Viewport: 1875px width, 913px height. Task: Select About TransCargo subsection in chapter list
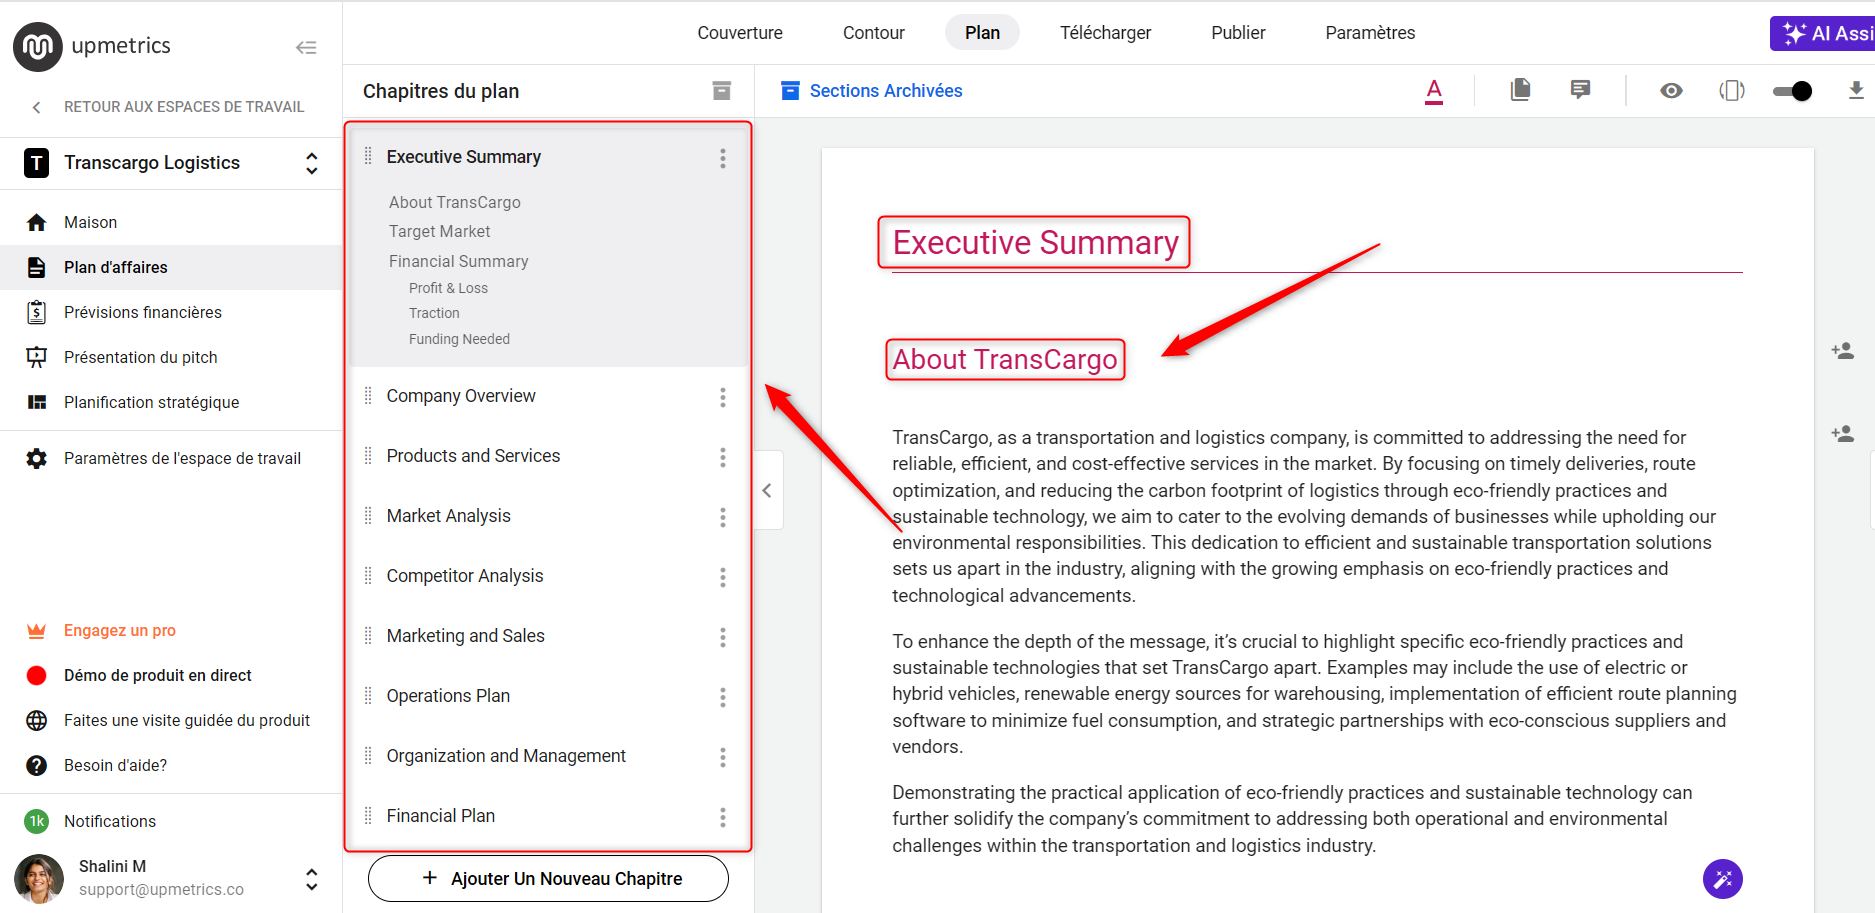455,202
